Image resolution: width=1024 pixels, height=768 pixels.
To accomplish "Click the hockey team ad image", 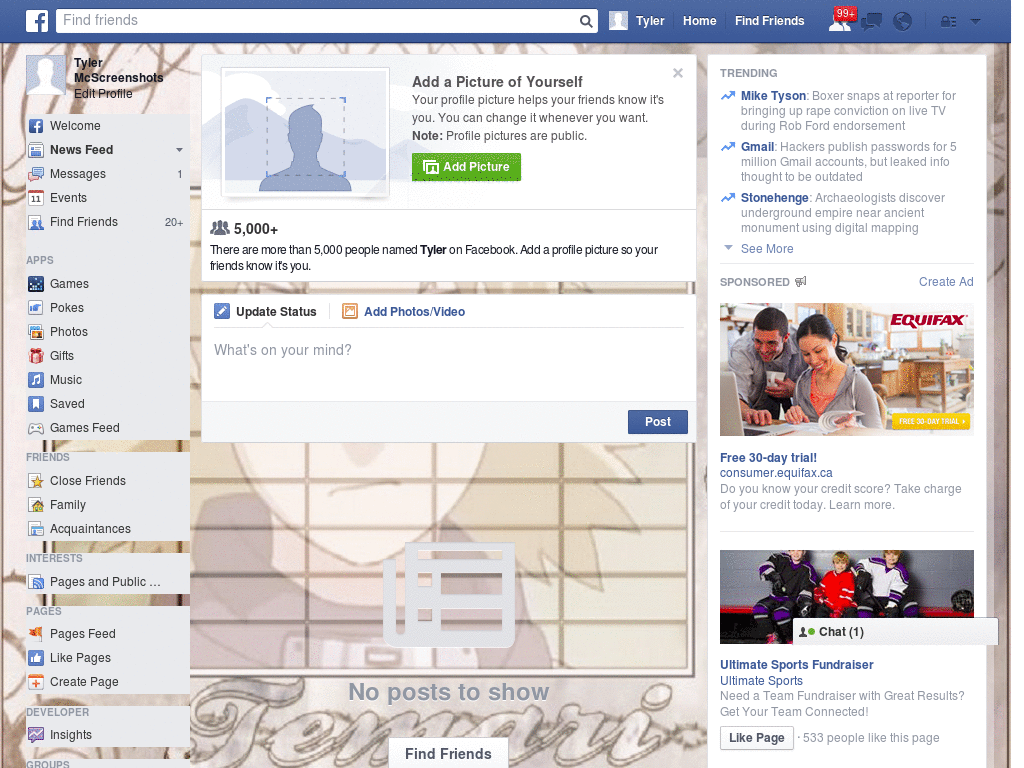I will click(846, 597).
